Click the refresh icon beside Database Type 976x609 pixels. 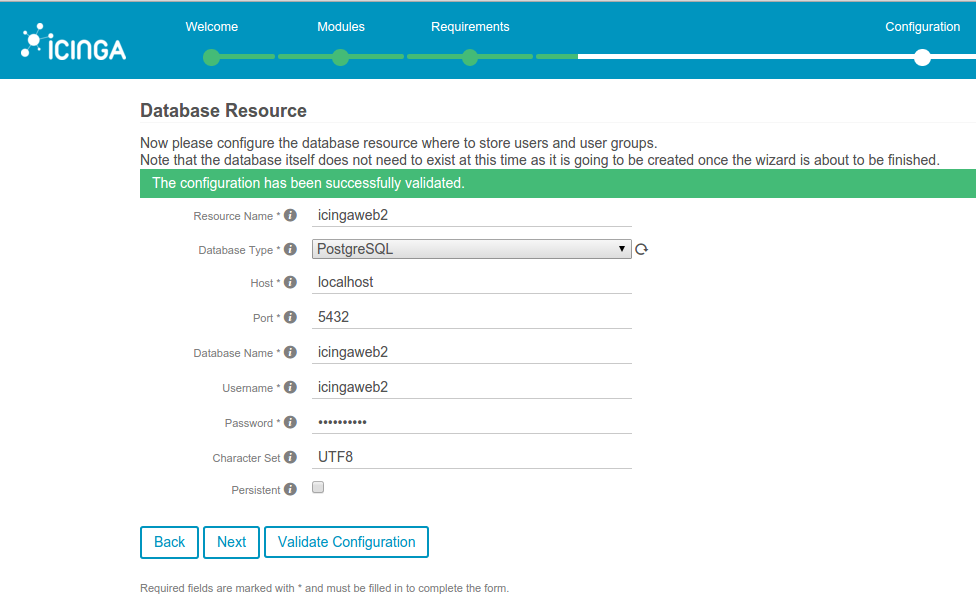tap(642, 249)
